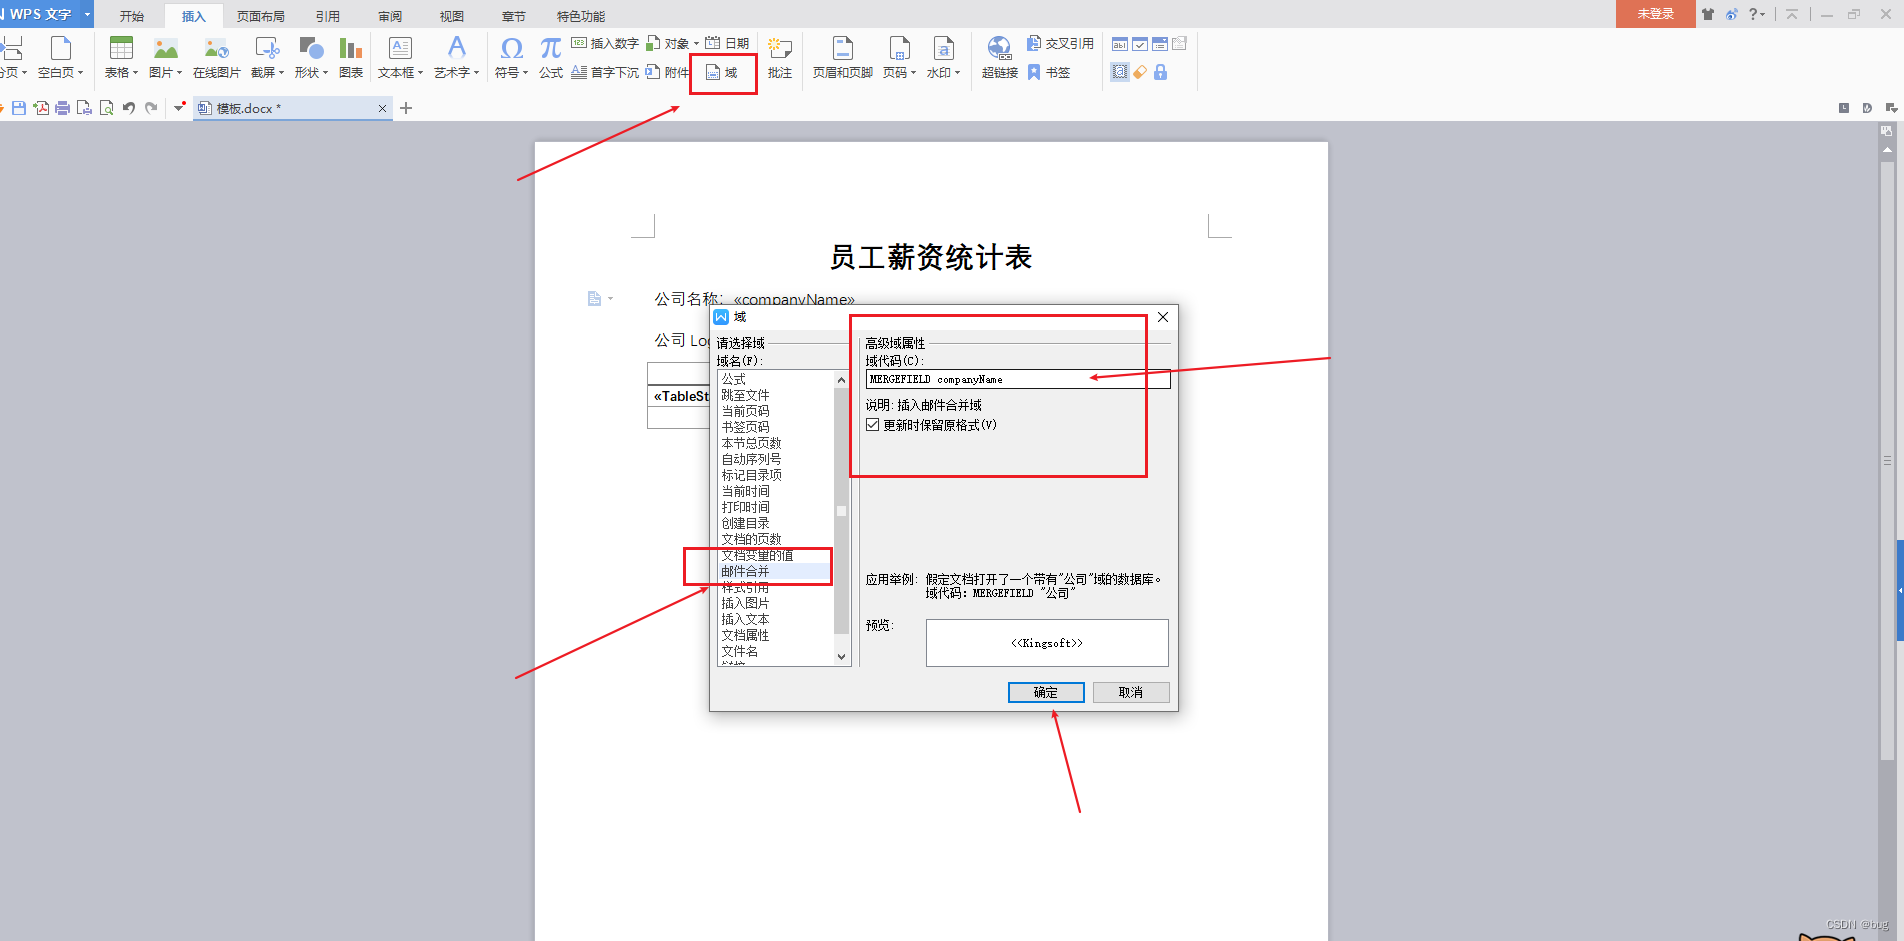Click the 域代码 field code input
The width and height of the screenshot is (1904, 941).
(x=1018, y=379)
